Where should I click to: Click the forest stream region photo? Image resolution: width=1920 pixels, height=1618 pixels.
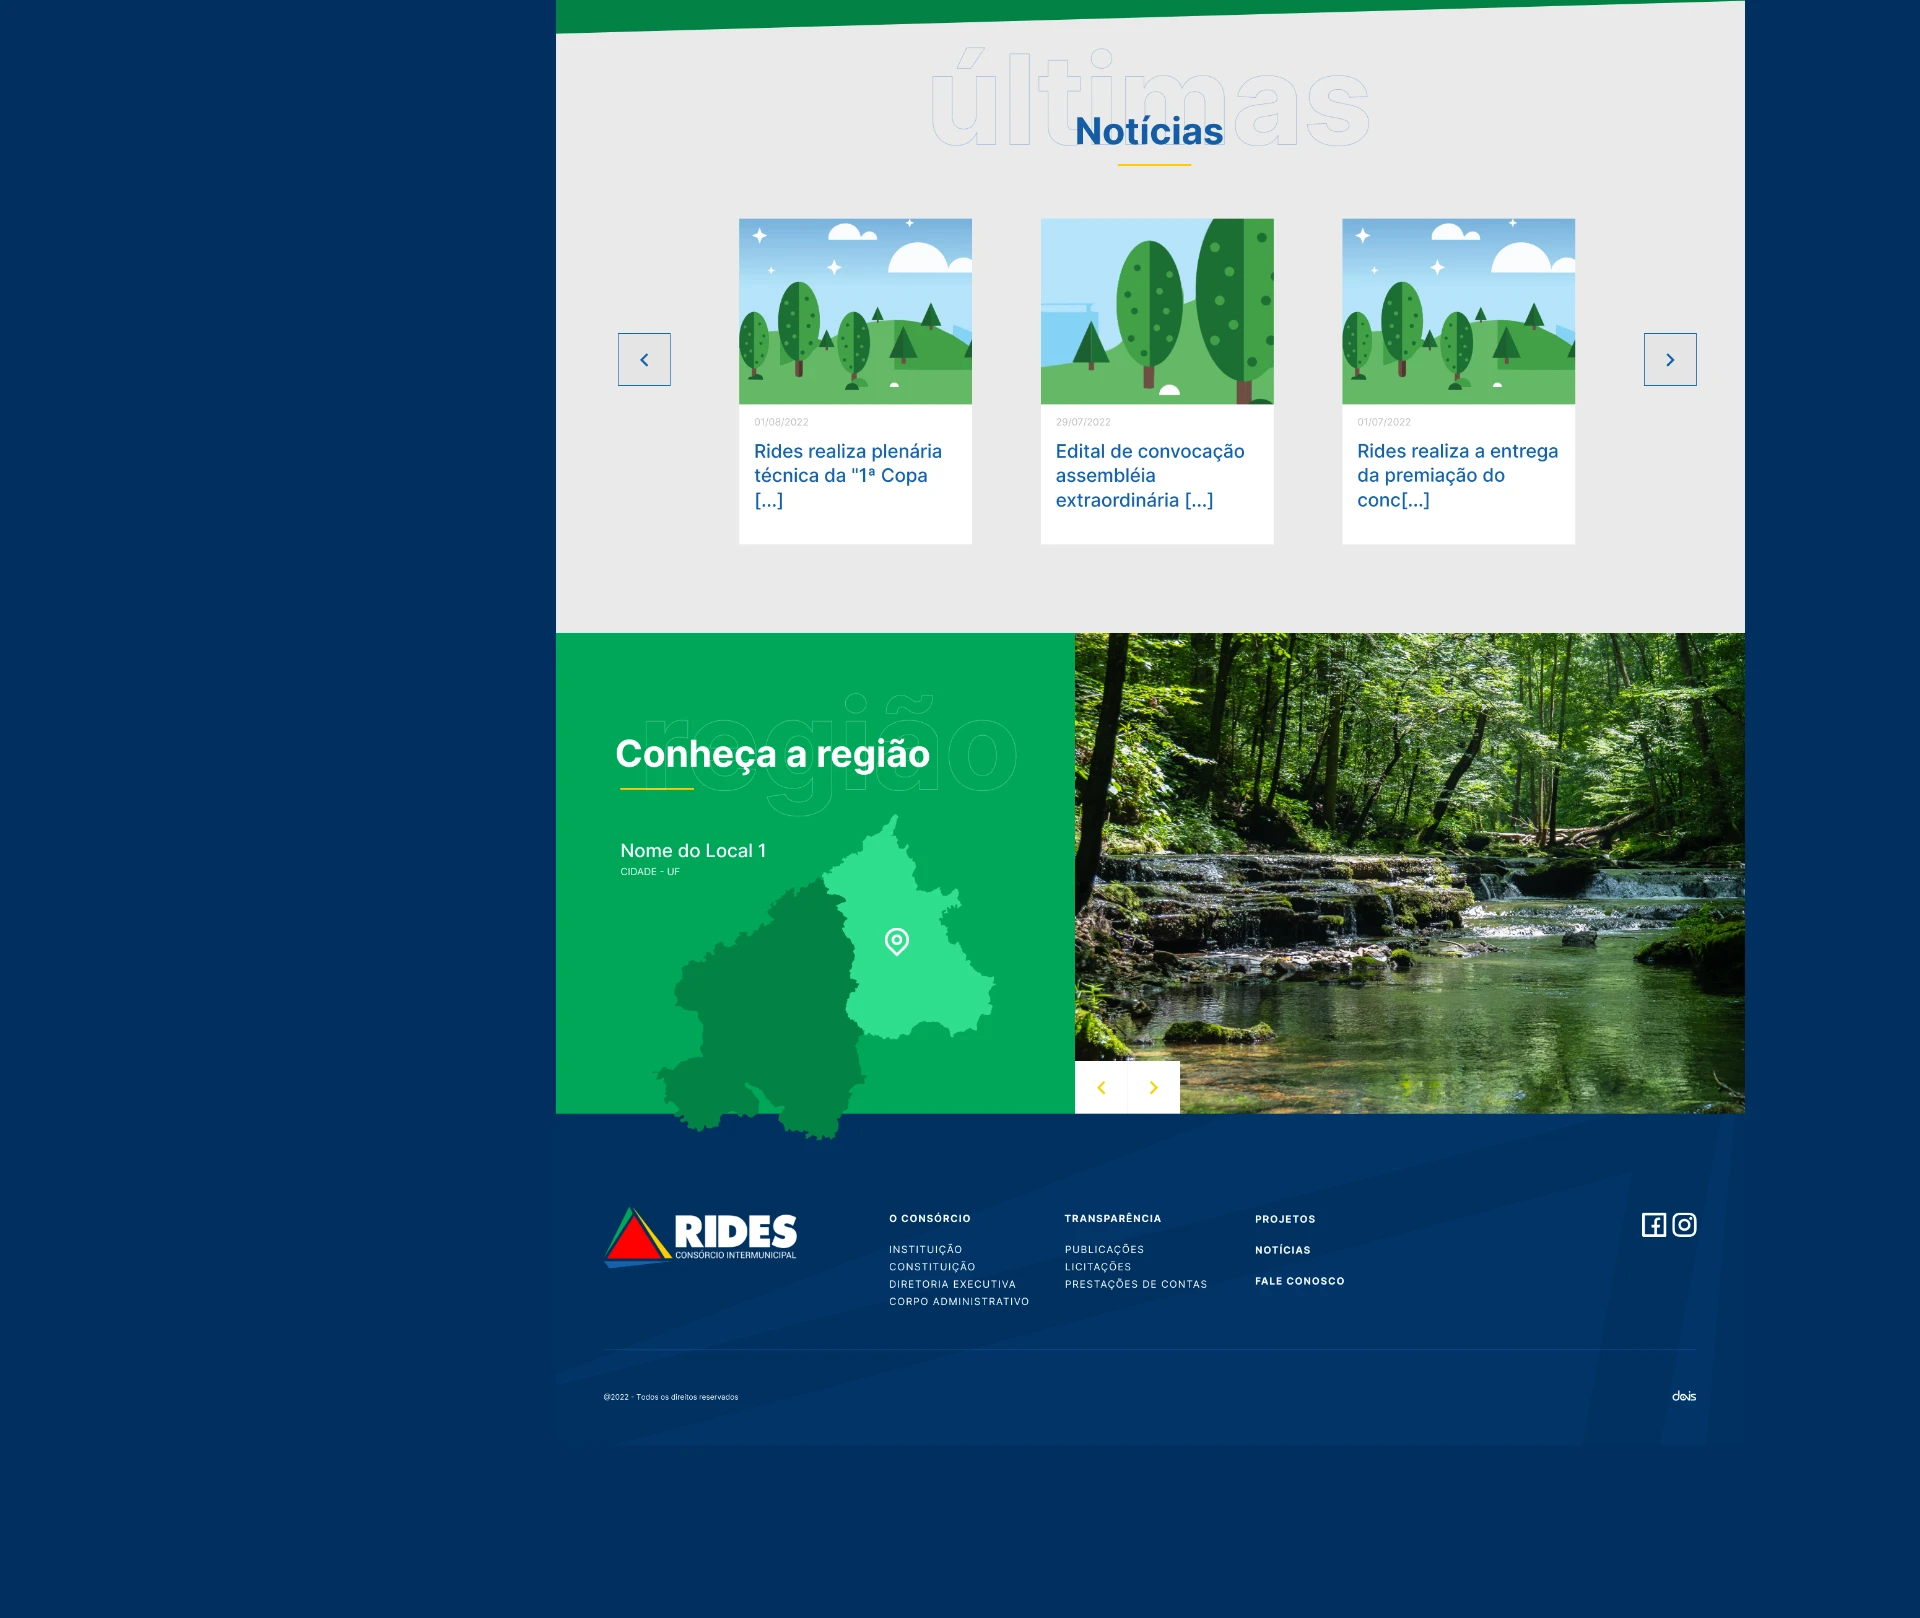1410,873
